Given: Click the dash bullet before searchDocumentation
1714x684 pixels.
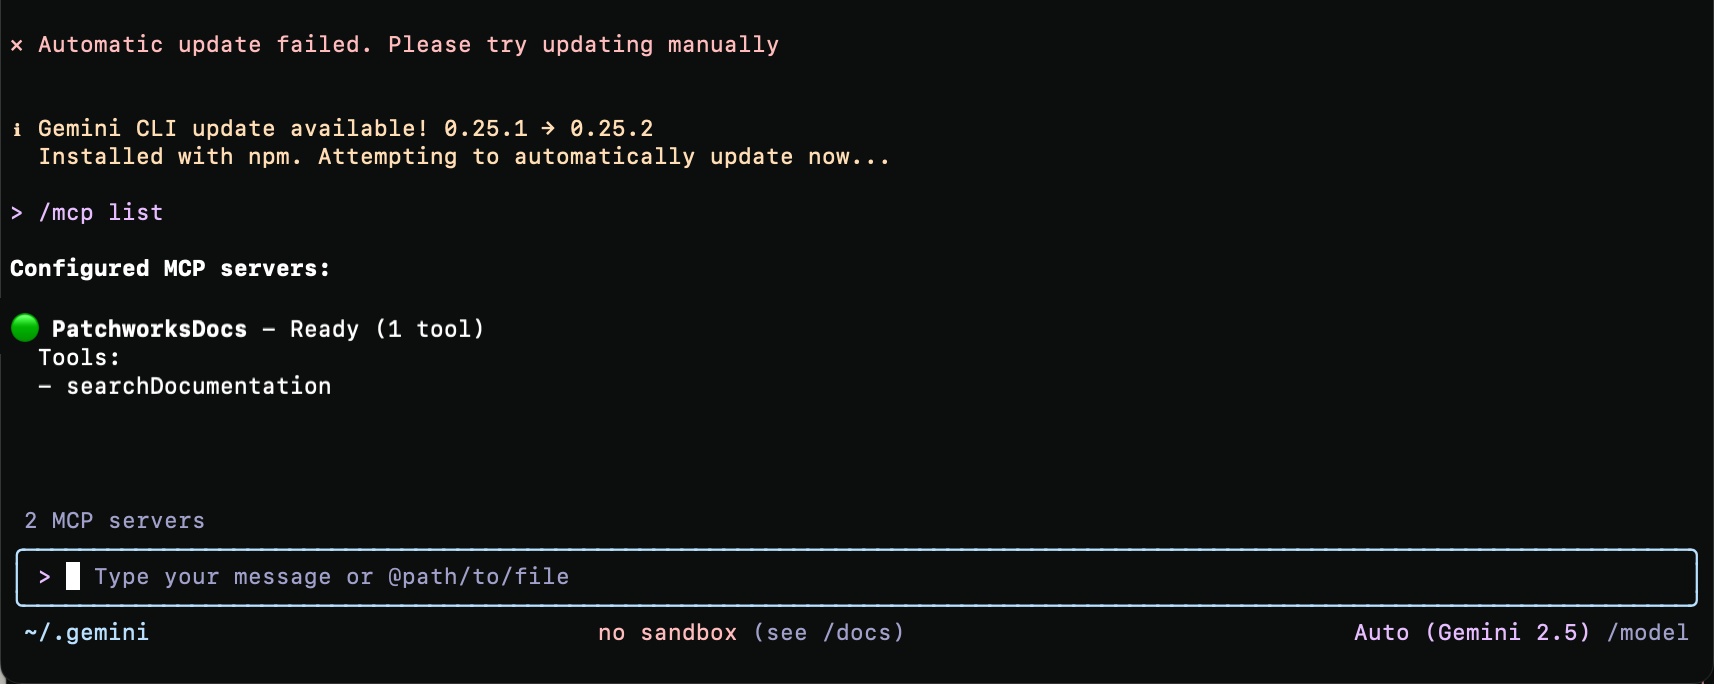Looking at the screenshot, I should (x=45, y=386).
